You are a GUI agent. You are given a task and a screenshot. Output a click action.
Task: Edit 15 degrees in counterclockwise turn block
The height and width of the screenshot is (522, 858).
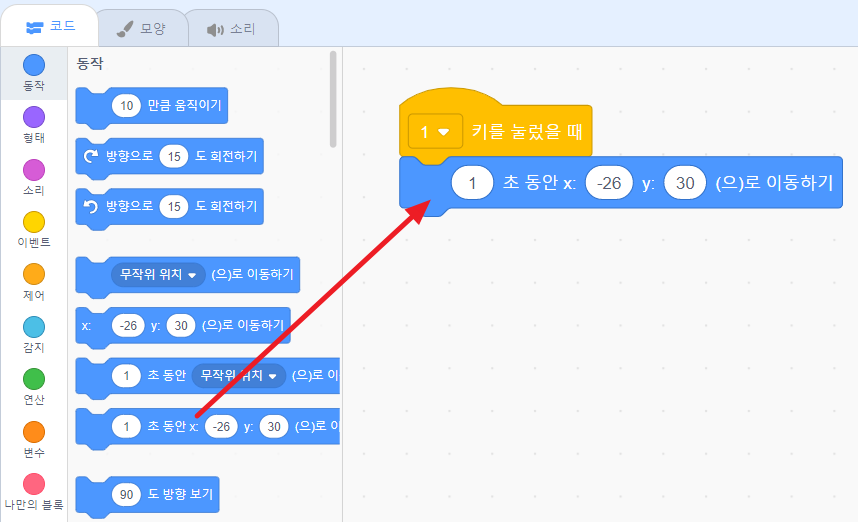coord(174,207)
